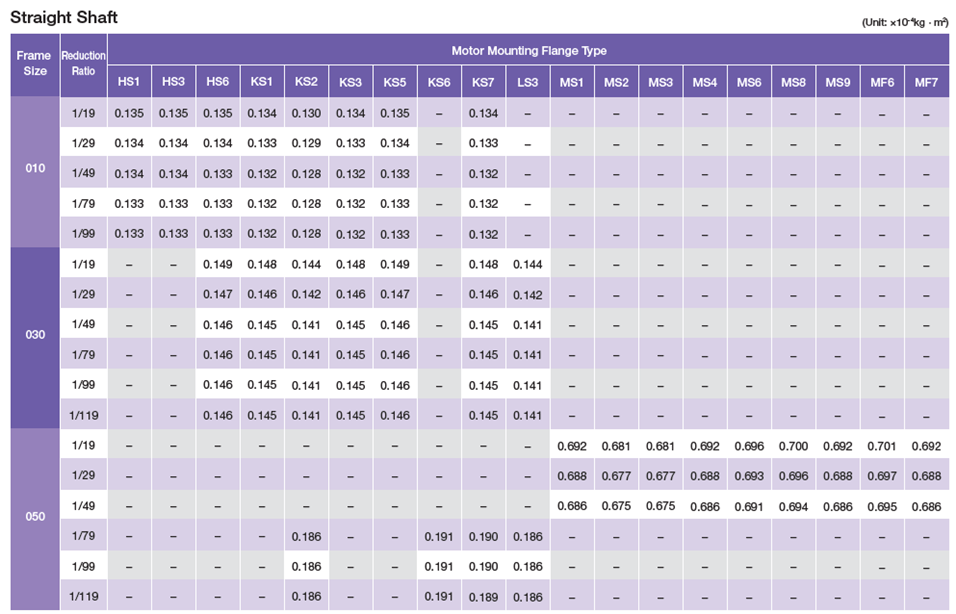Select the Reduction Ratio column header
This screenshot has width=956, height=614.
click(x=83, y=64)
